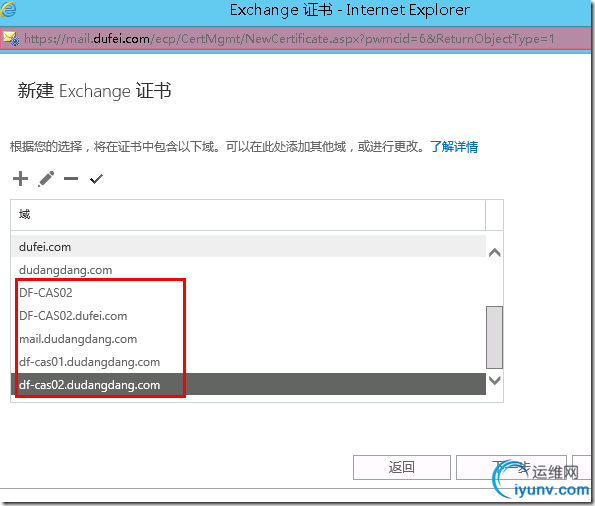Select the dudangdang.com row
This screenshot has height=506, width=595.
(x=248, y=270)
